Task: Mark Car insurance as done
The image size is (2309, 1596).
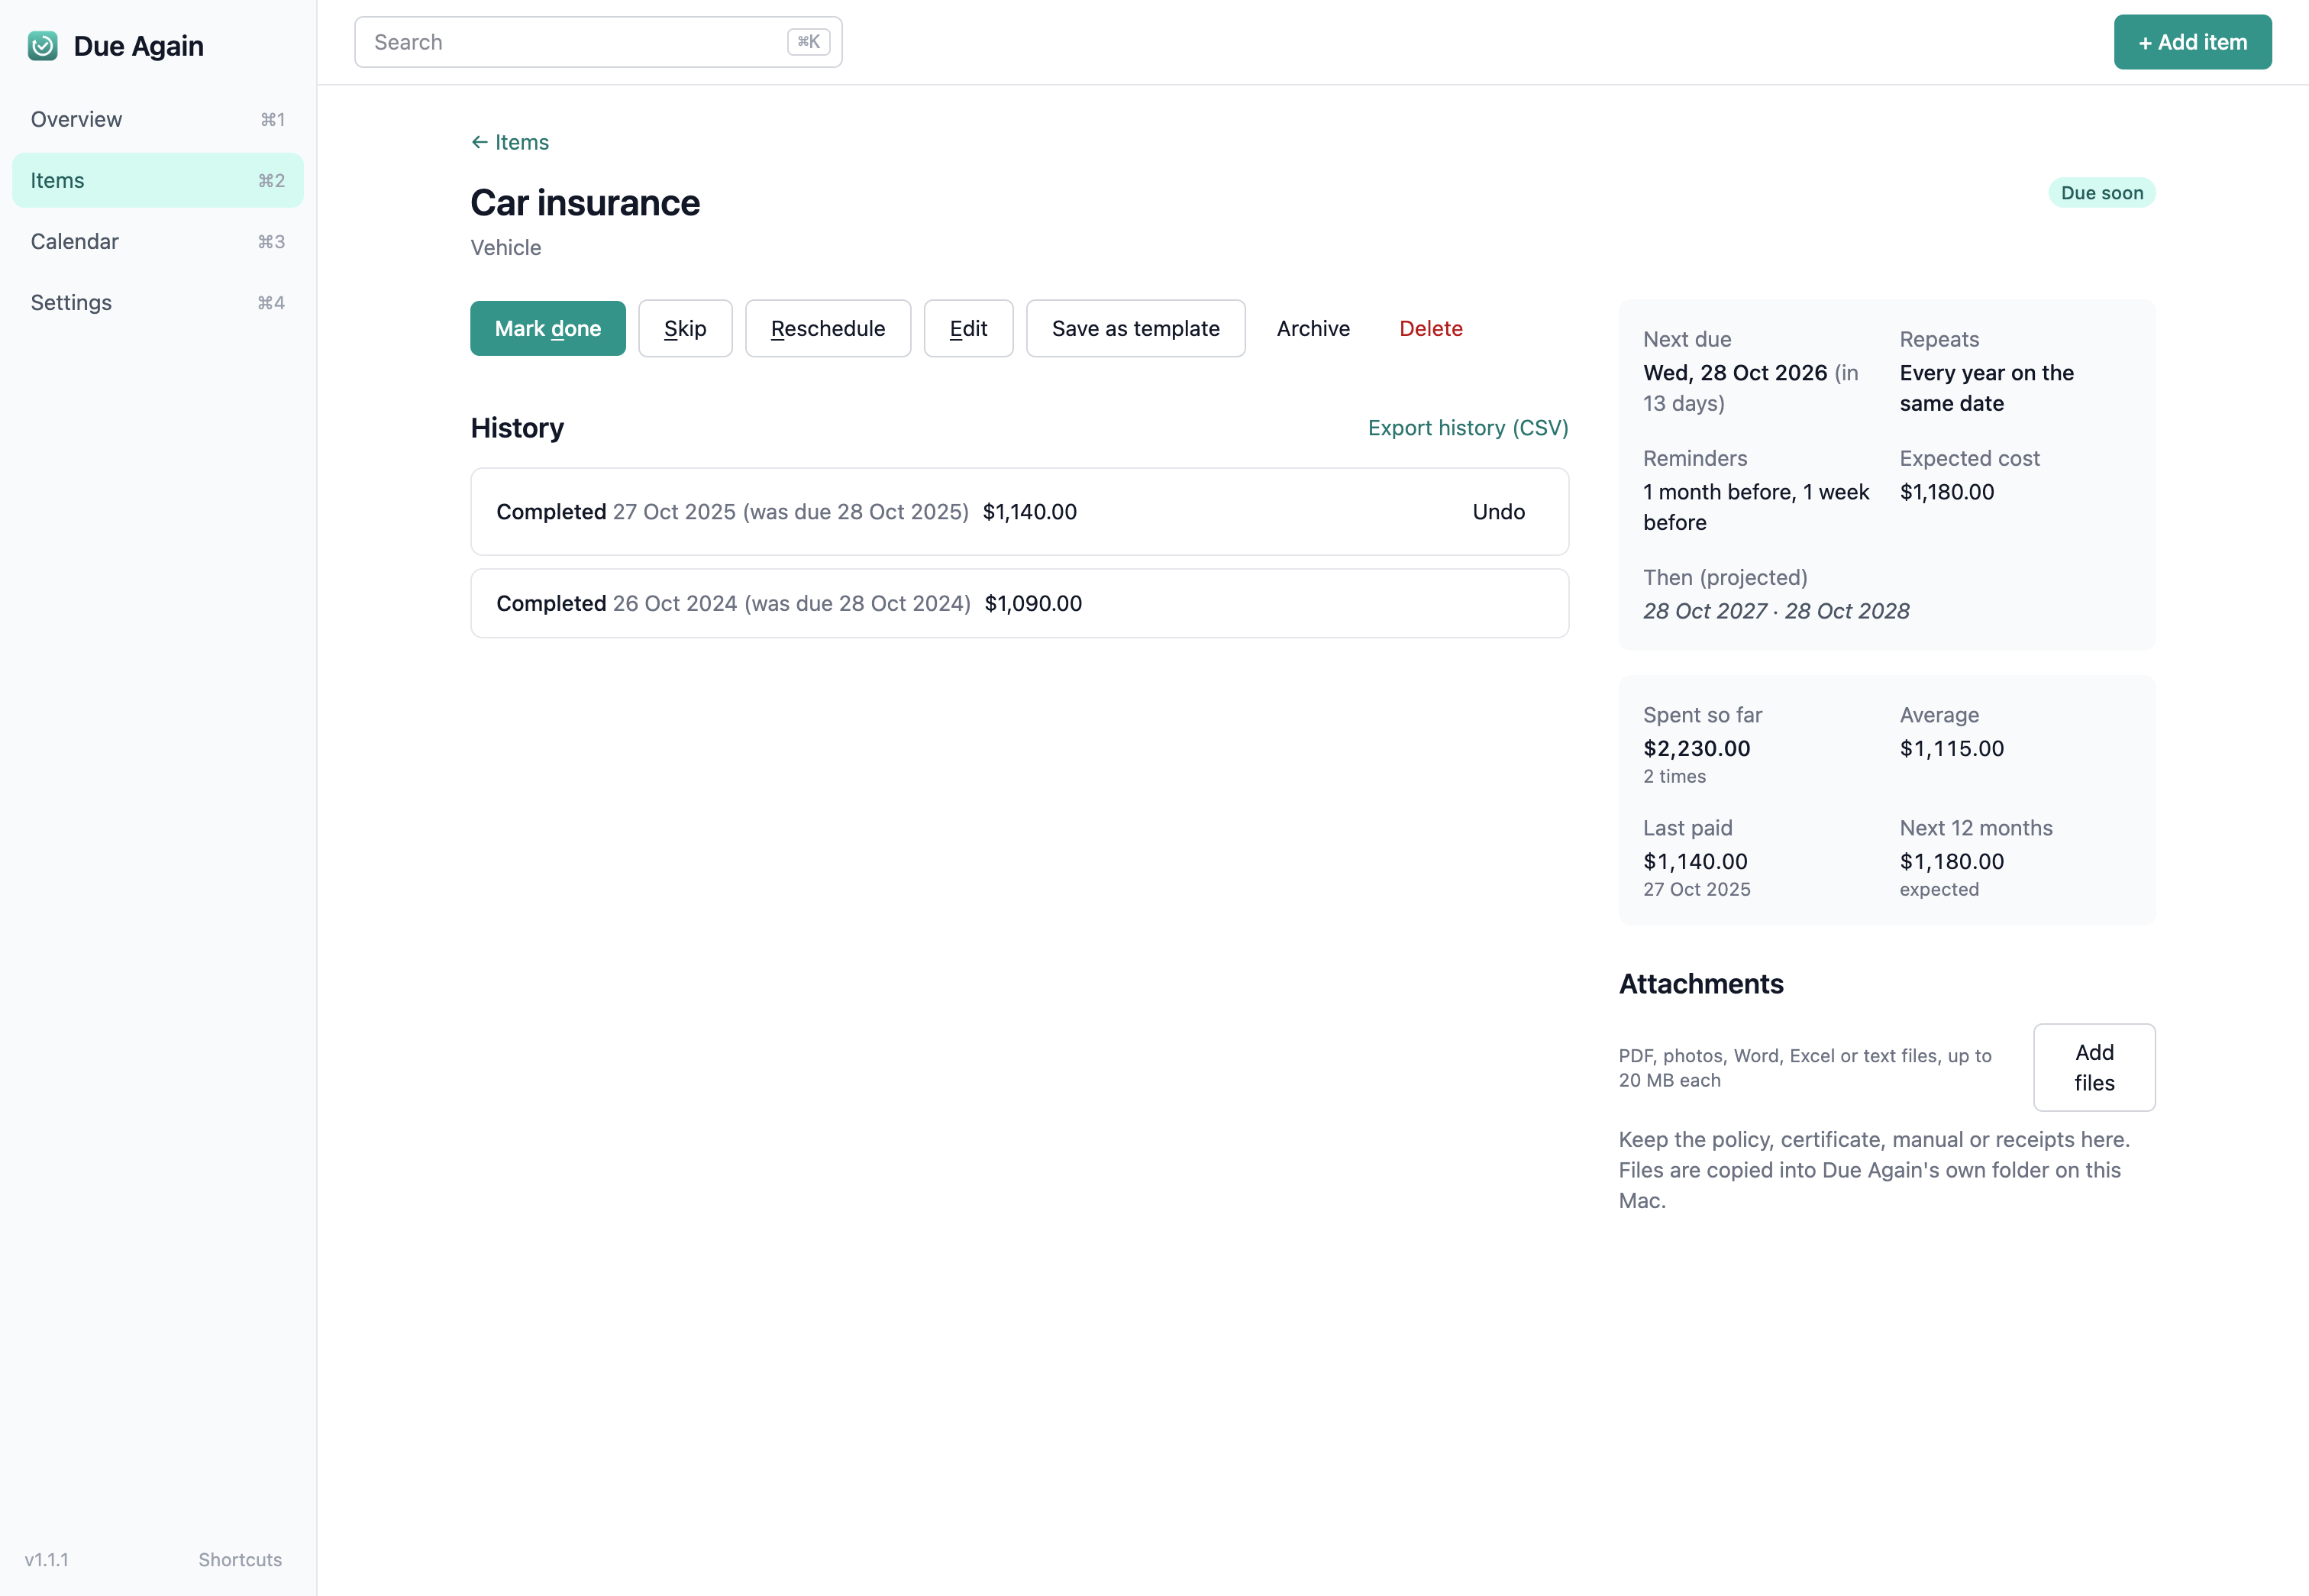Action: pos(548,328)
